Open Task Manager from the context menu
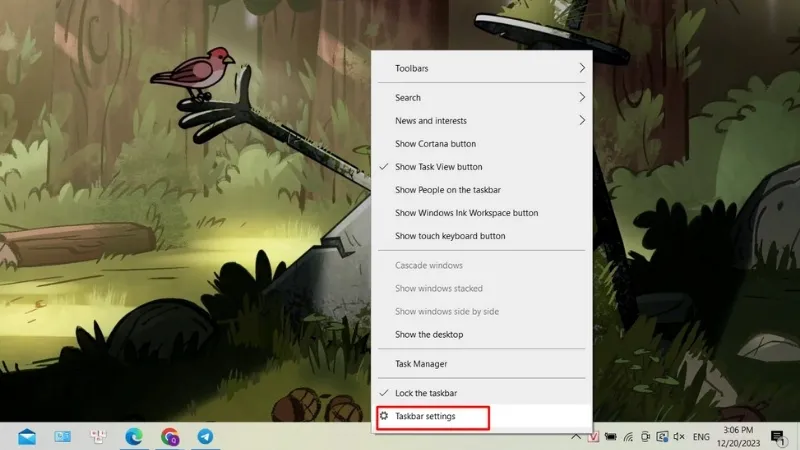The image size is (800, 450). tap(421, 364)
